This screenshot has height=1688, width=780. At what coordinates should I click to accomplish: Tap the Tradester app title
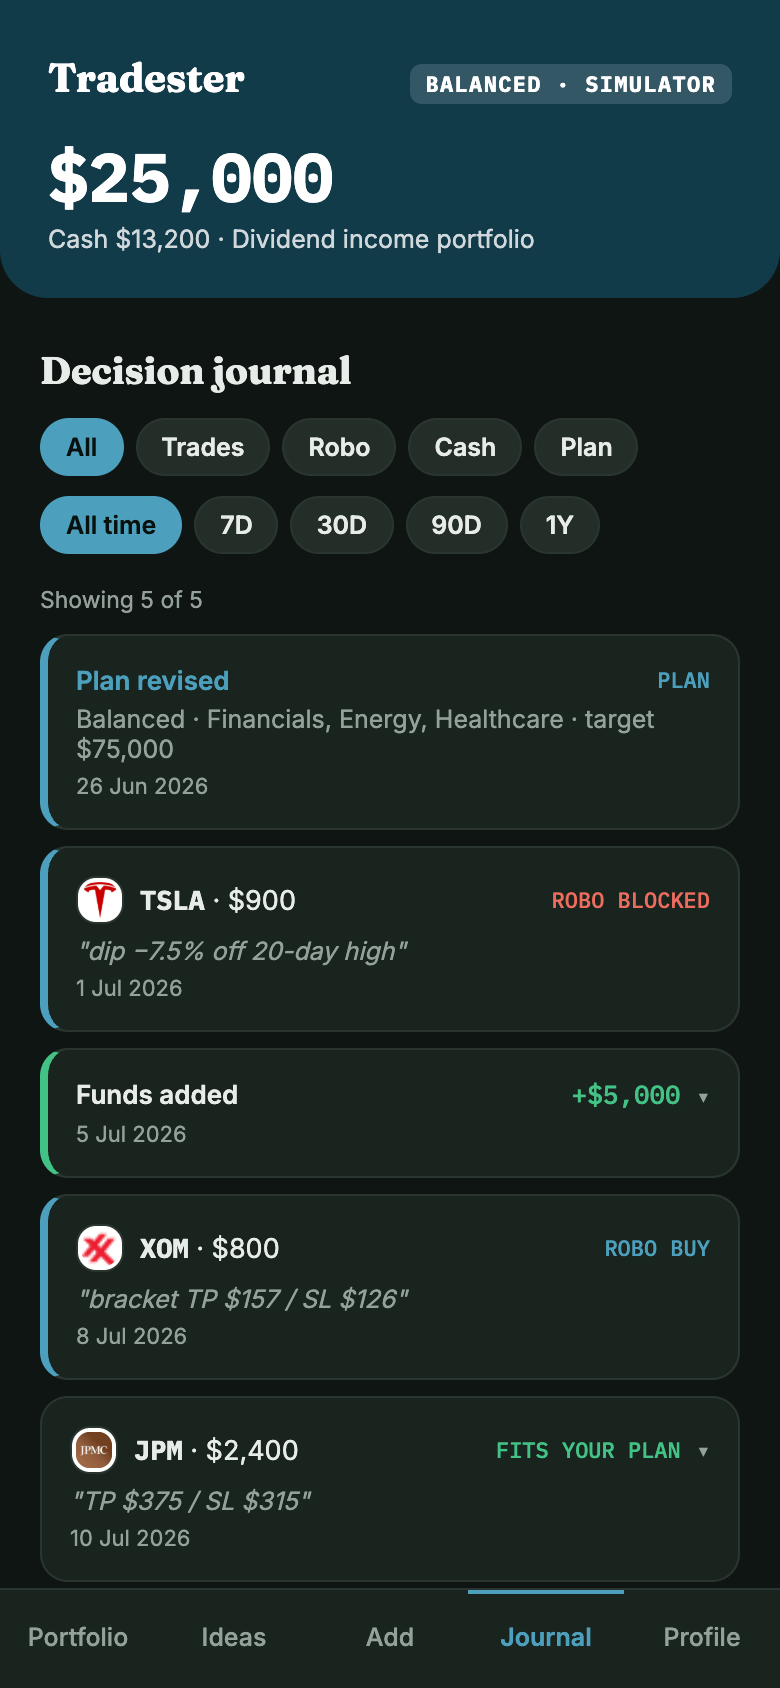click(x=146, y=79)
